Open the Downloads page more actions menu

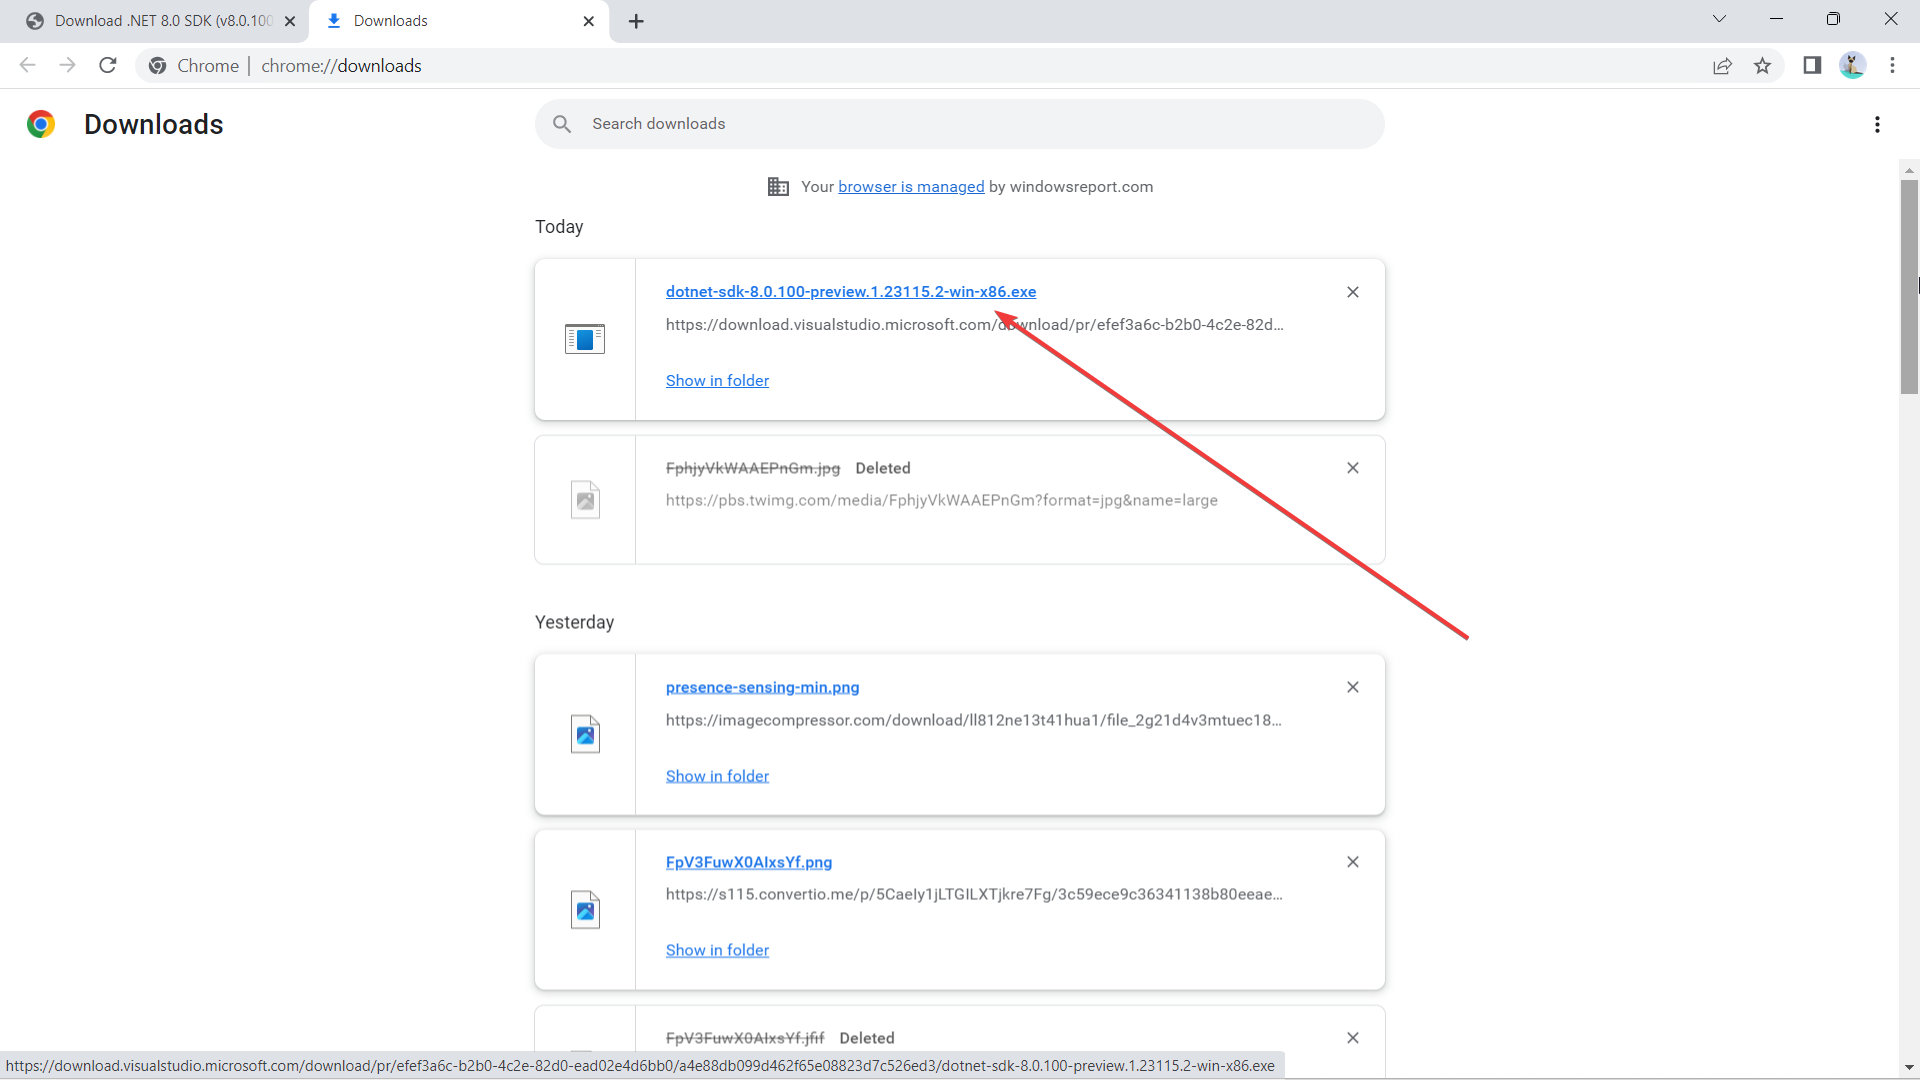(x=1877, y=124)
